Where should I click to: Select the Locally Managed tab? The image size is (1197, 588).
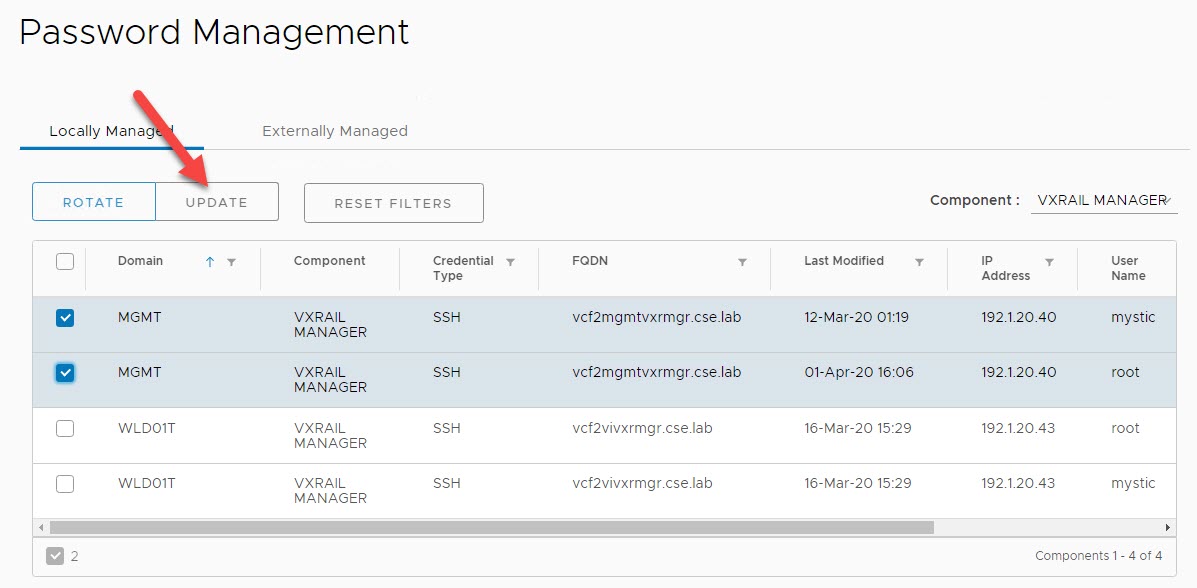111,131
